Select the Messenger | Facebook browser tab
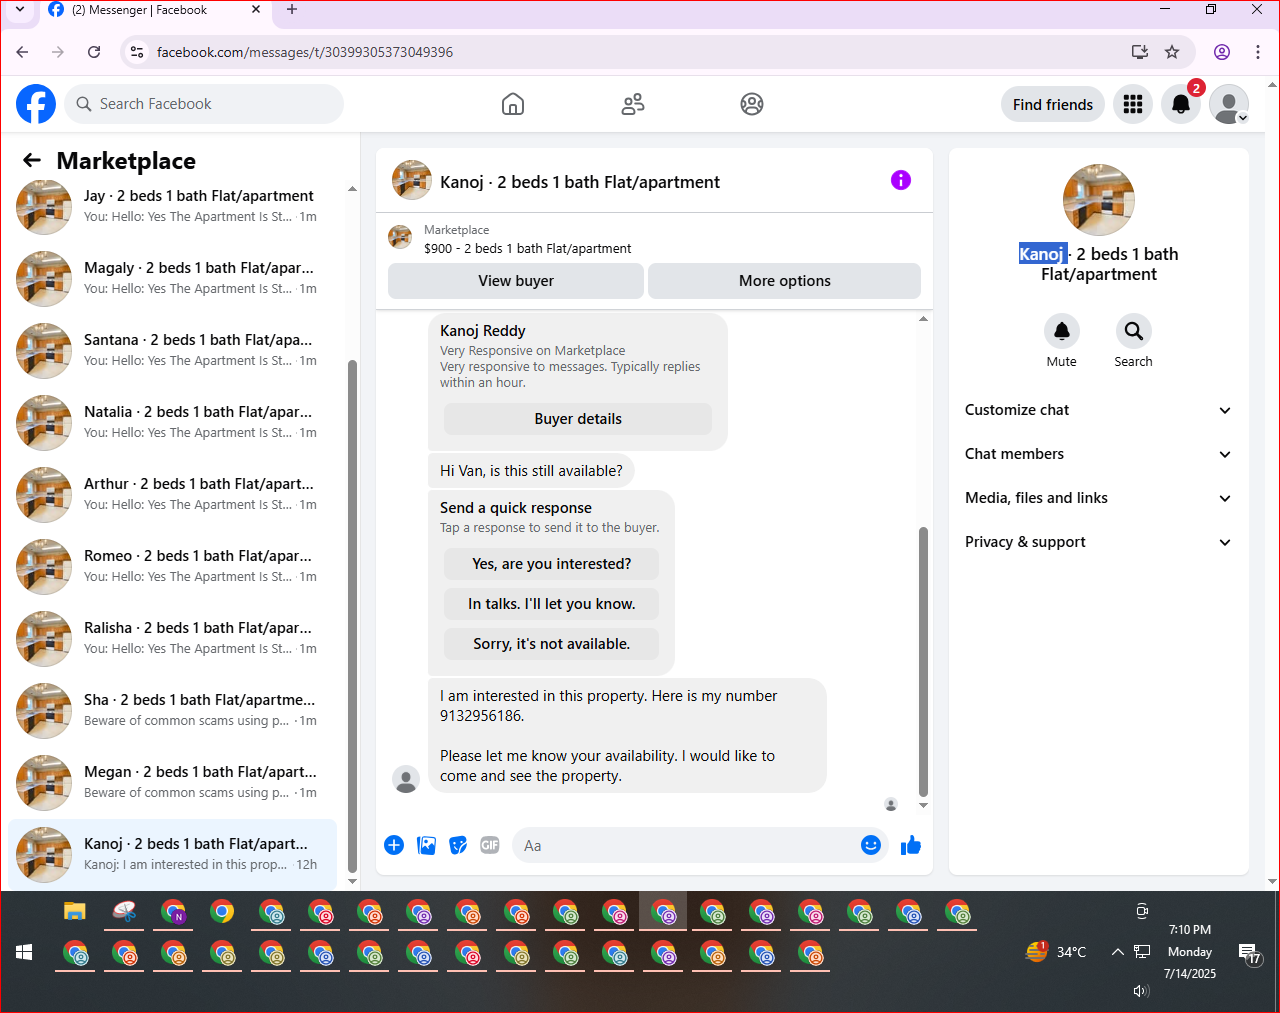 [155, 10]
